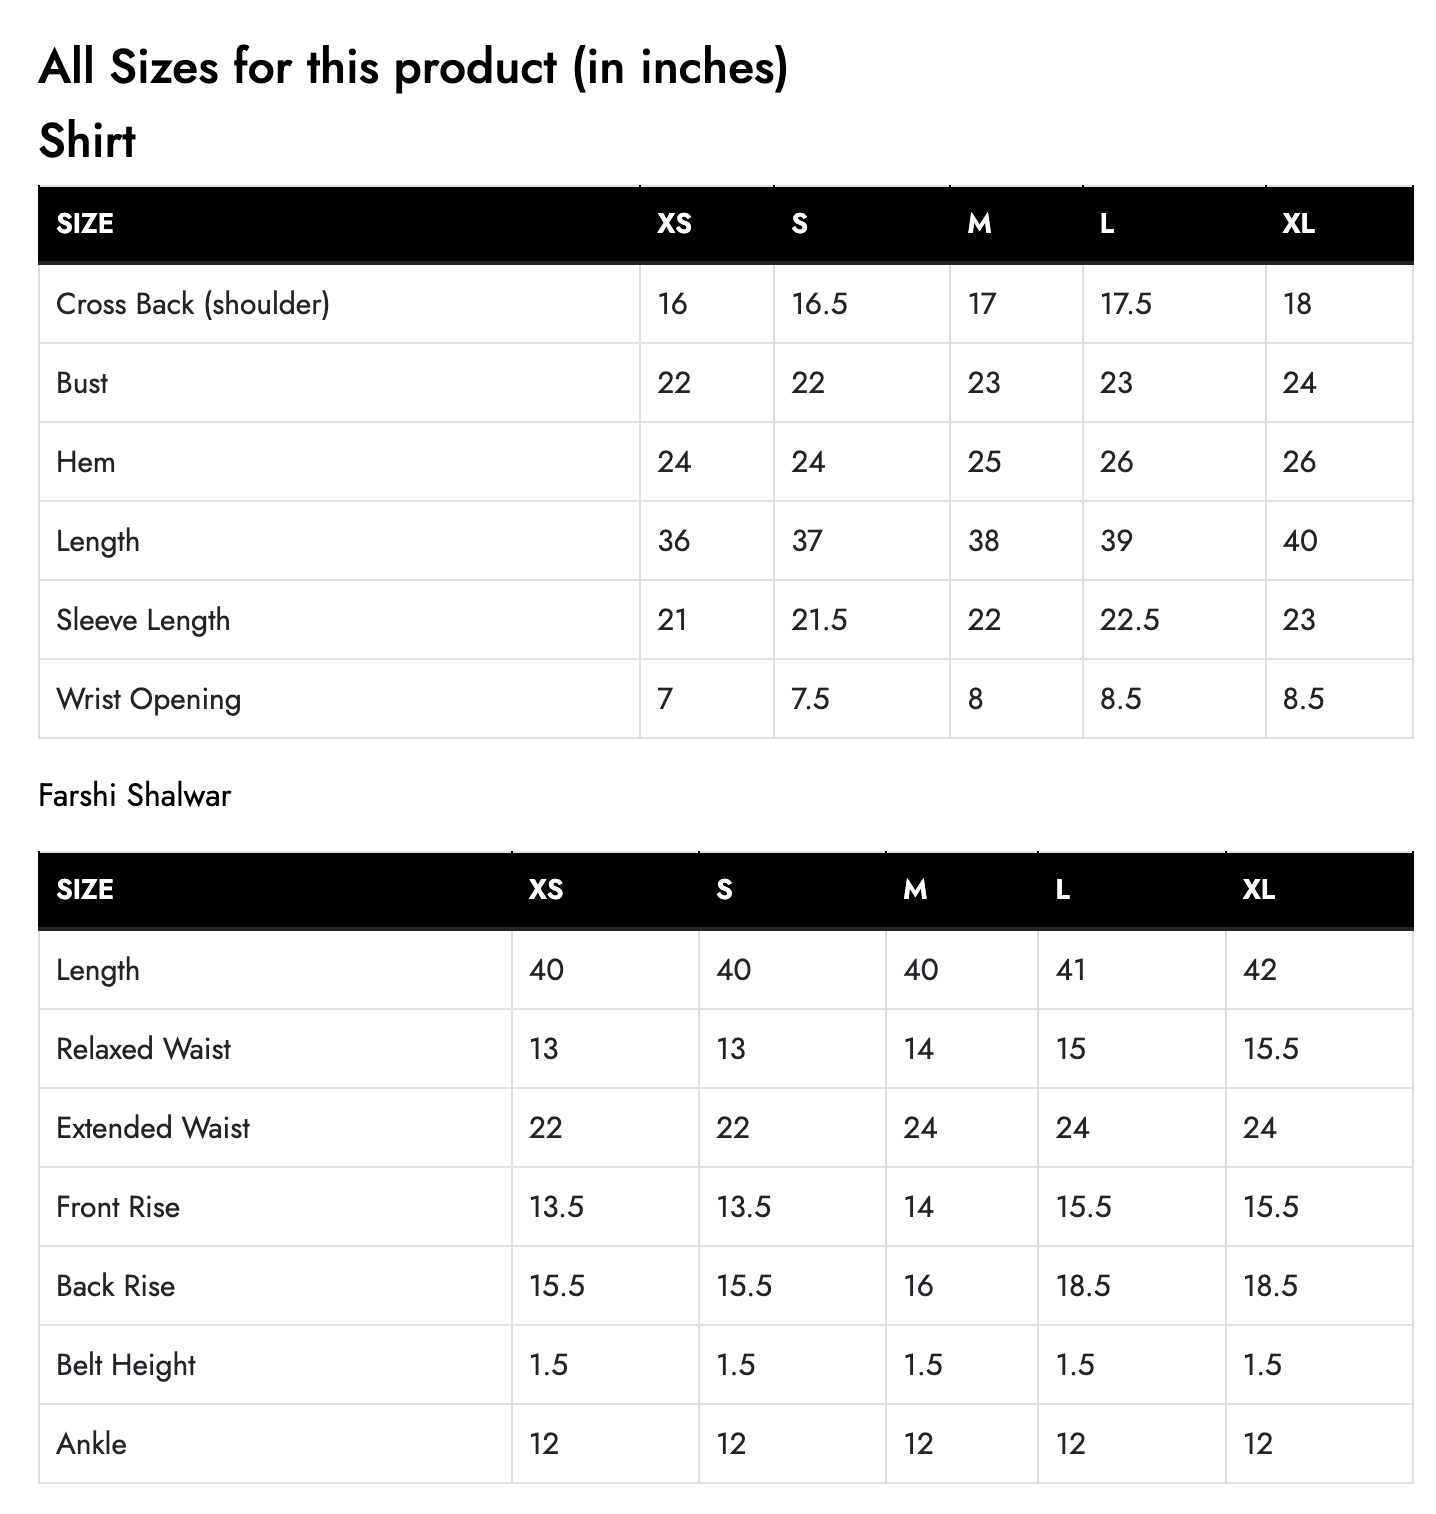The height and width of the screenshot is (1514, 1436).
Task: Click the Relaxed Waist value 15.5 under XL
Action: (1271, 1048)
